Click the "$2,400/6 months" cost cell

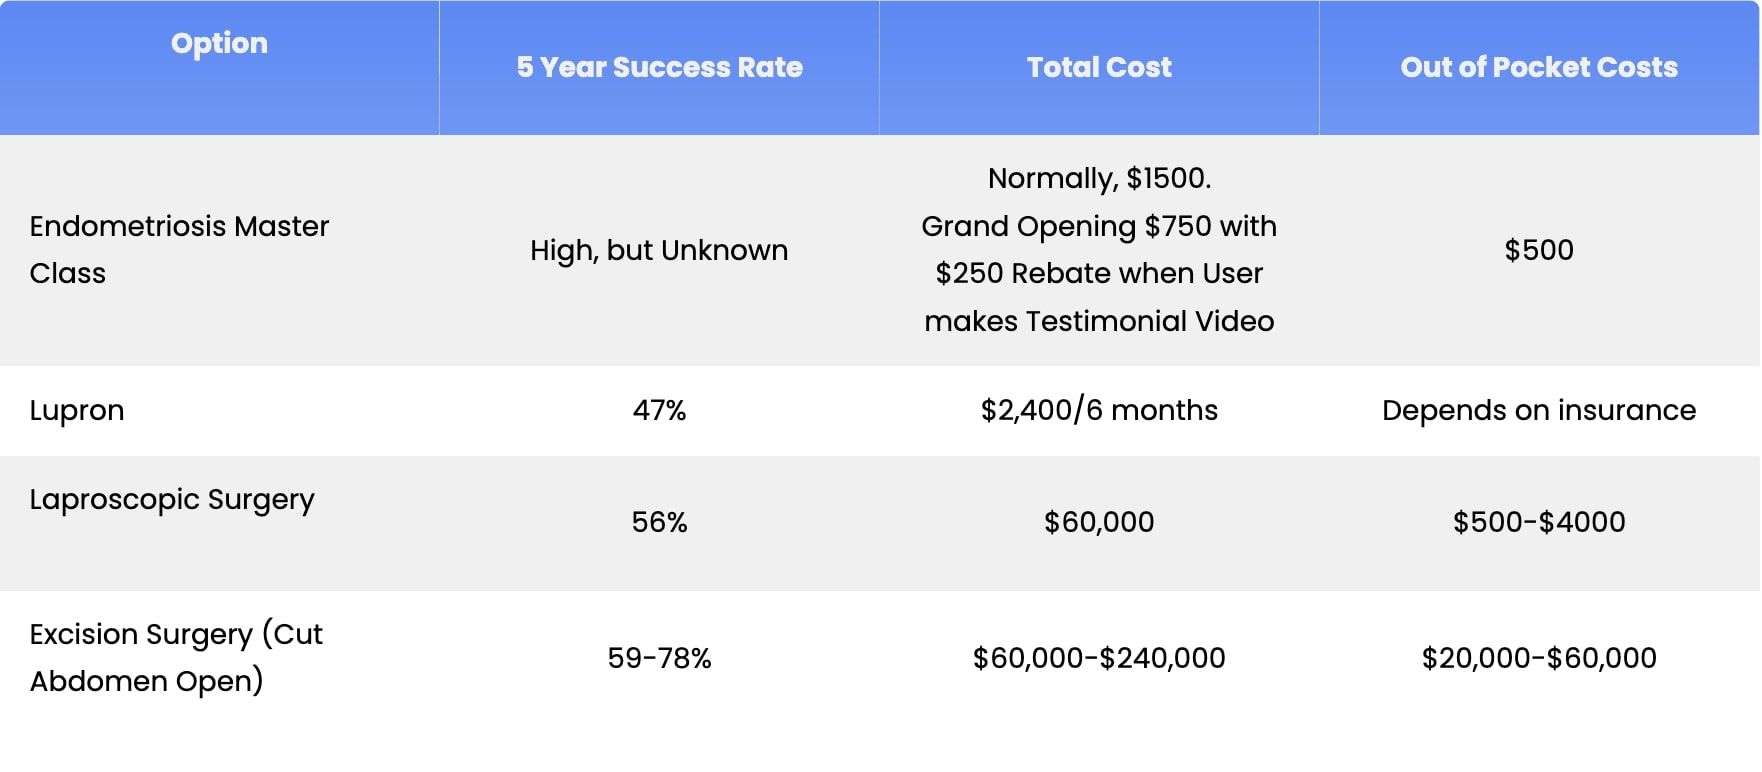point(1099,410)
